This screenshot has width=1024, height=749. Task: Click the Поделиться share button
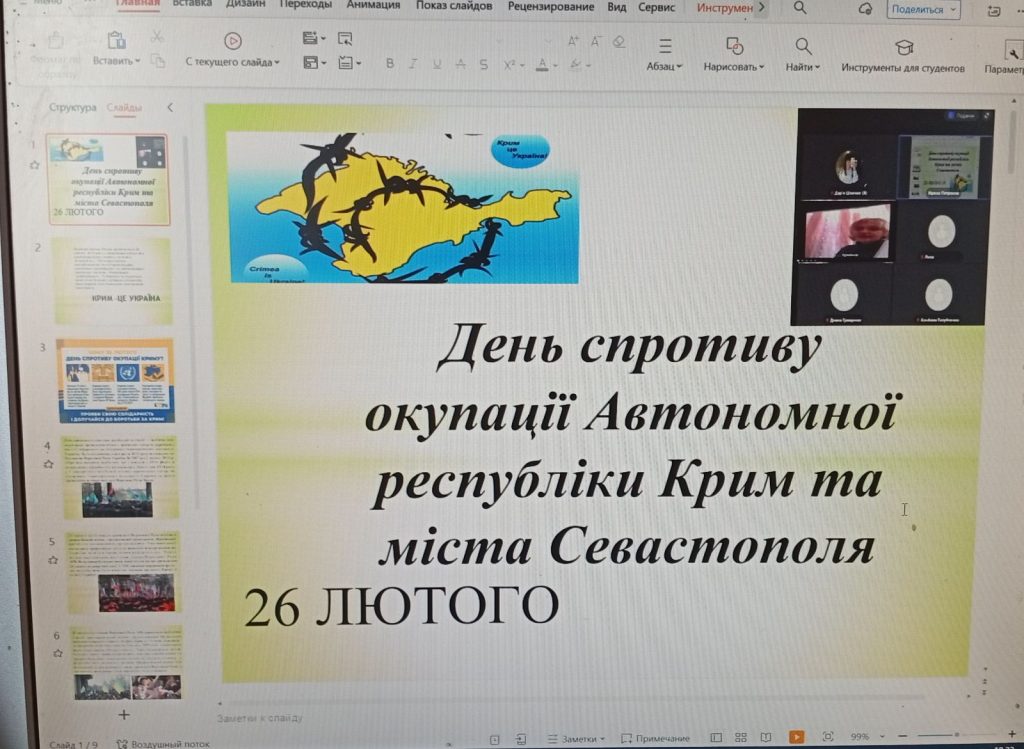pyautogui.click(x=923, y=9)
